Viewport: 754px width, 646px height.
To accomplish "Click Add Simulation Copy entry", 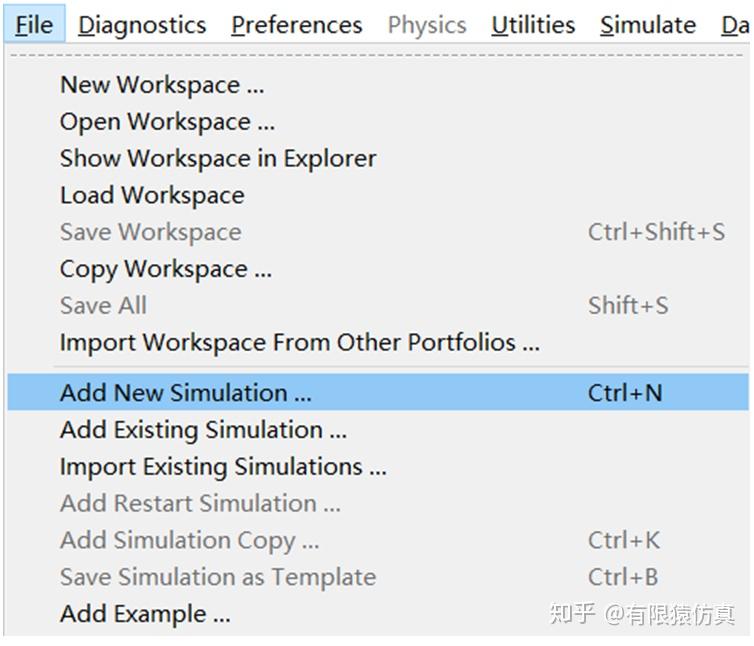I will point(189,540).
